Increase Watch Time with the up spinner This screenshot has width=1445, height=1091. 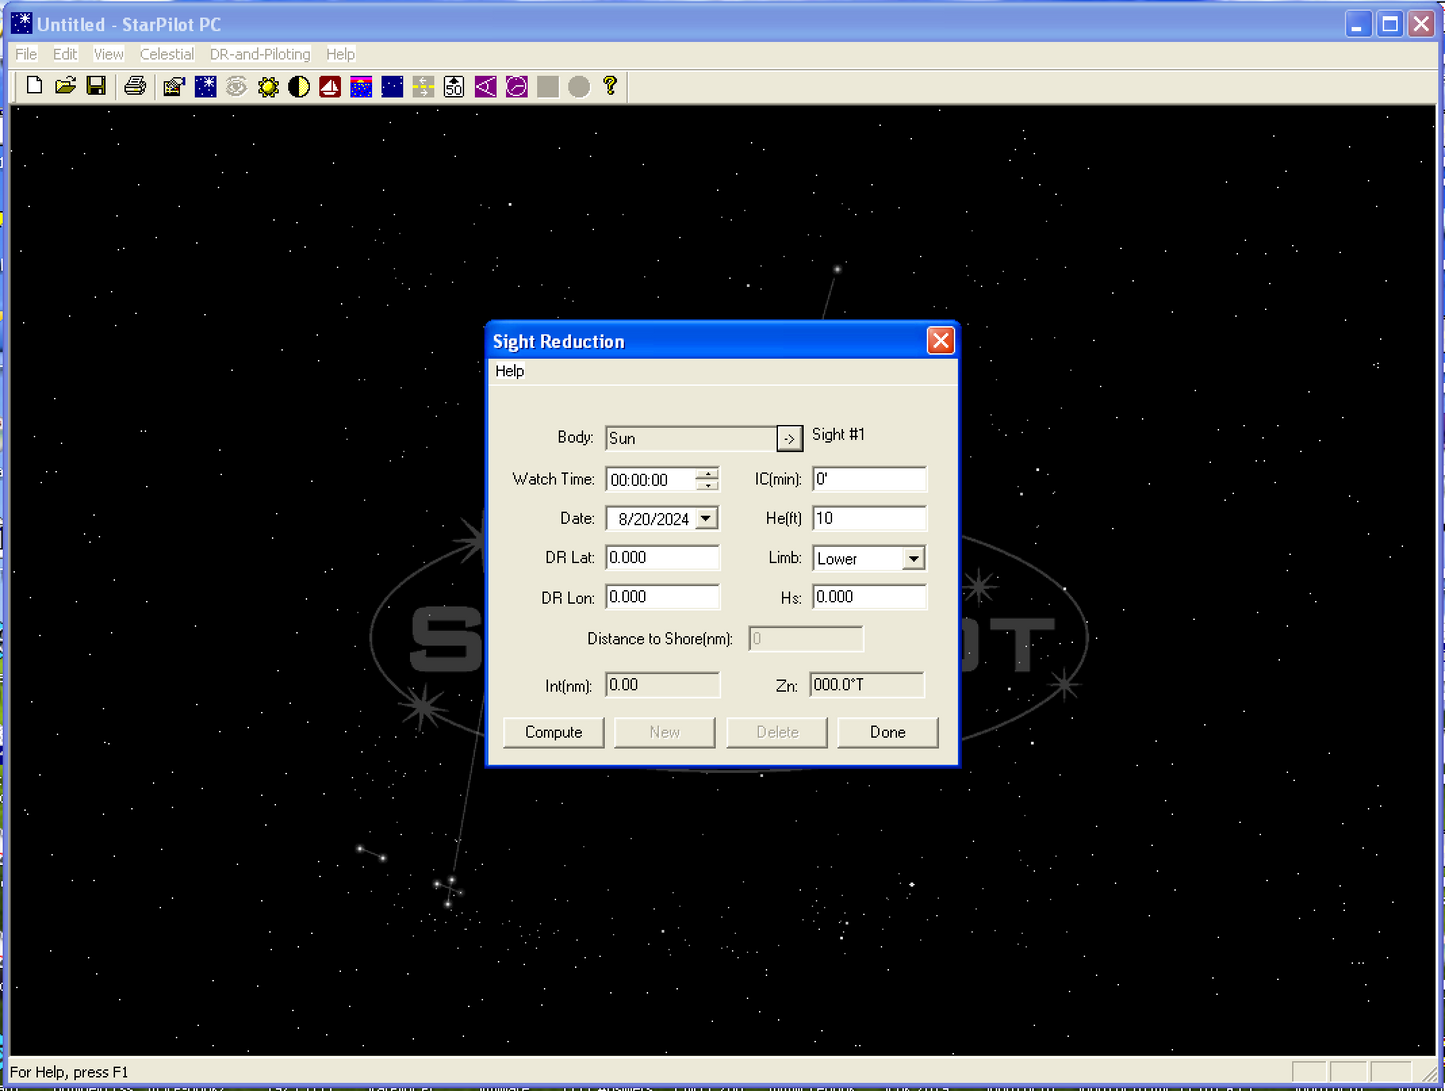[x=708, y=473]
